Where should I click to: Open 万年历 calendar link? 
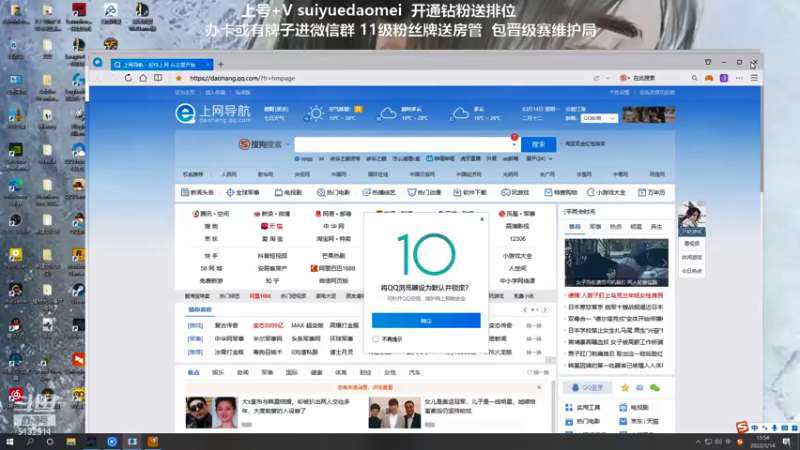(652, 192)
